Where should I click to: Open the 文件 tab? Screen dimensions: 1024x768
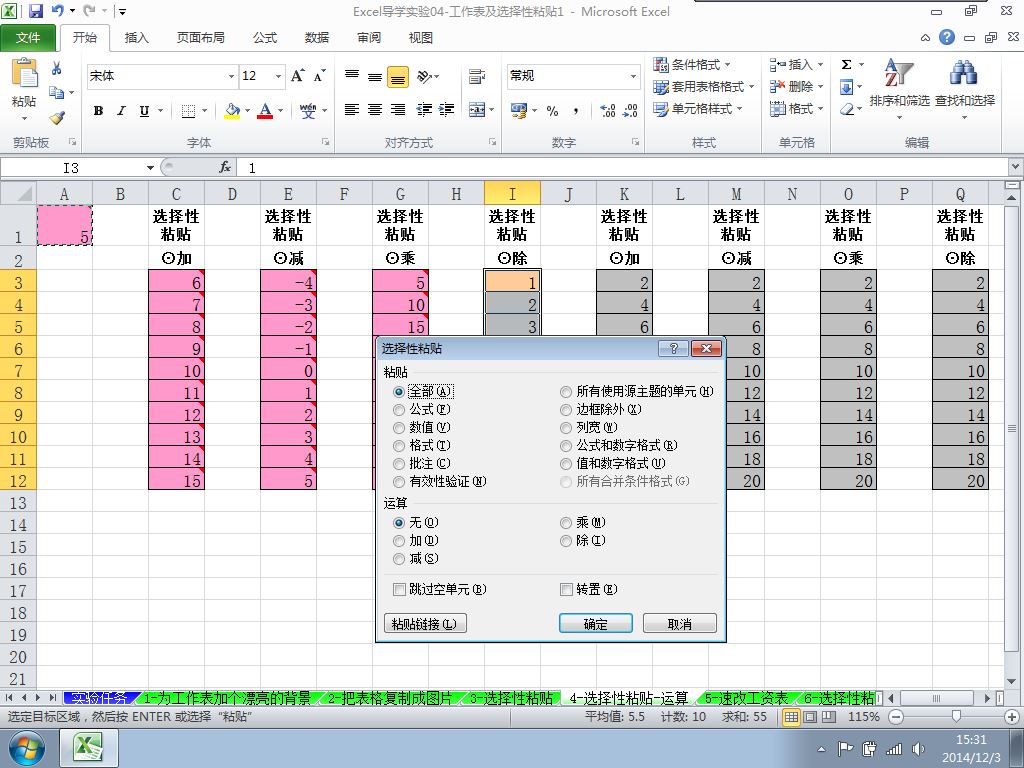[28, 38]
